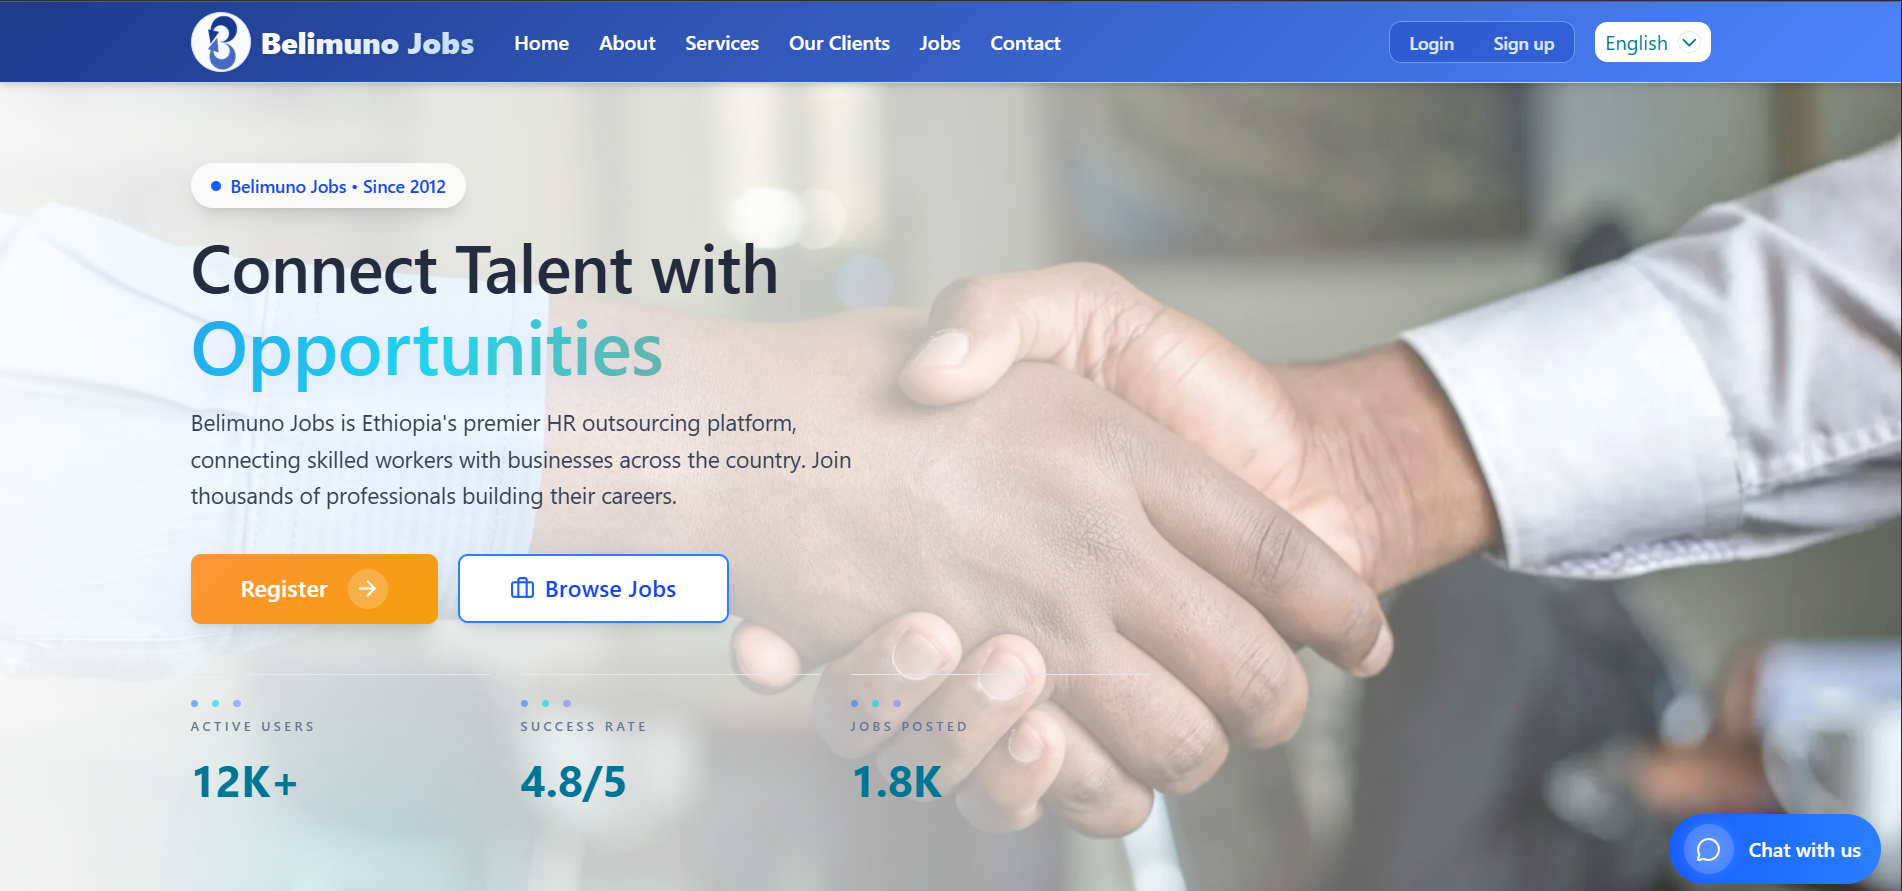
Task: Click the Belimuno Jobs brand name text
Action: pos(367,43)
